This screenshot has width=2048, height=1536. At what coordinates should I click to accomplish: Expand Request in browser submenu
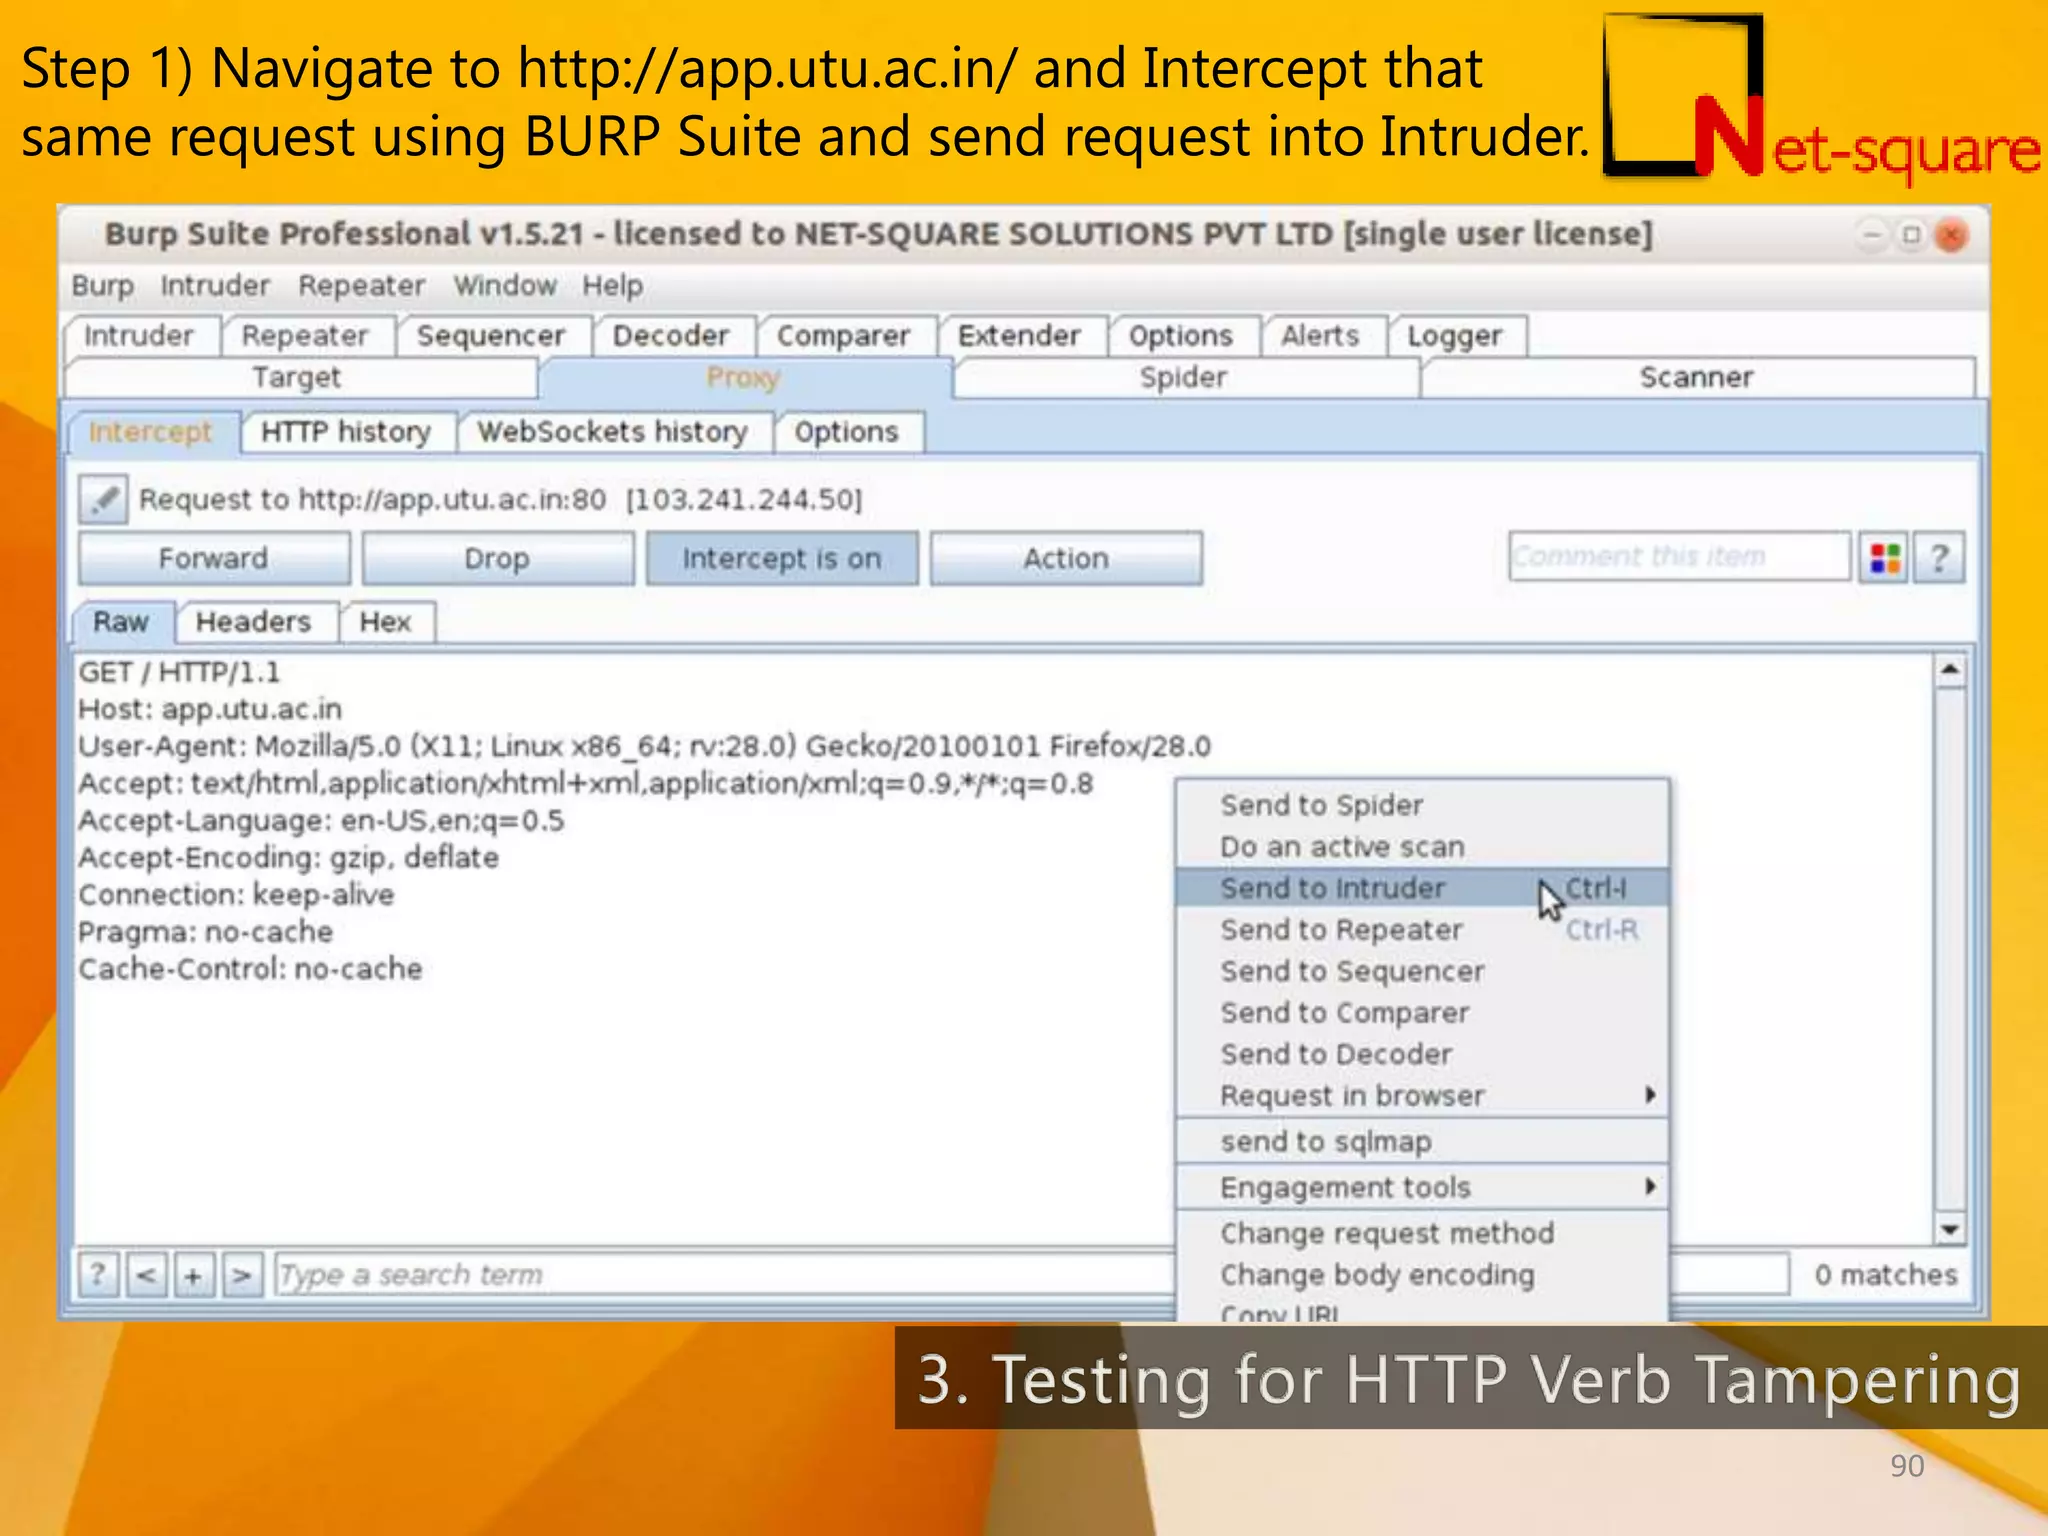(x=1422, y=1095)
